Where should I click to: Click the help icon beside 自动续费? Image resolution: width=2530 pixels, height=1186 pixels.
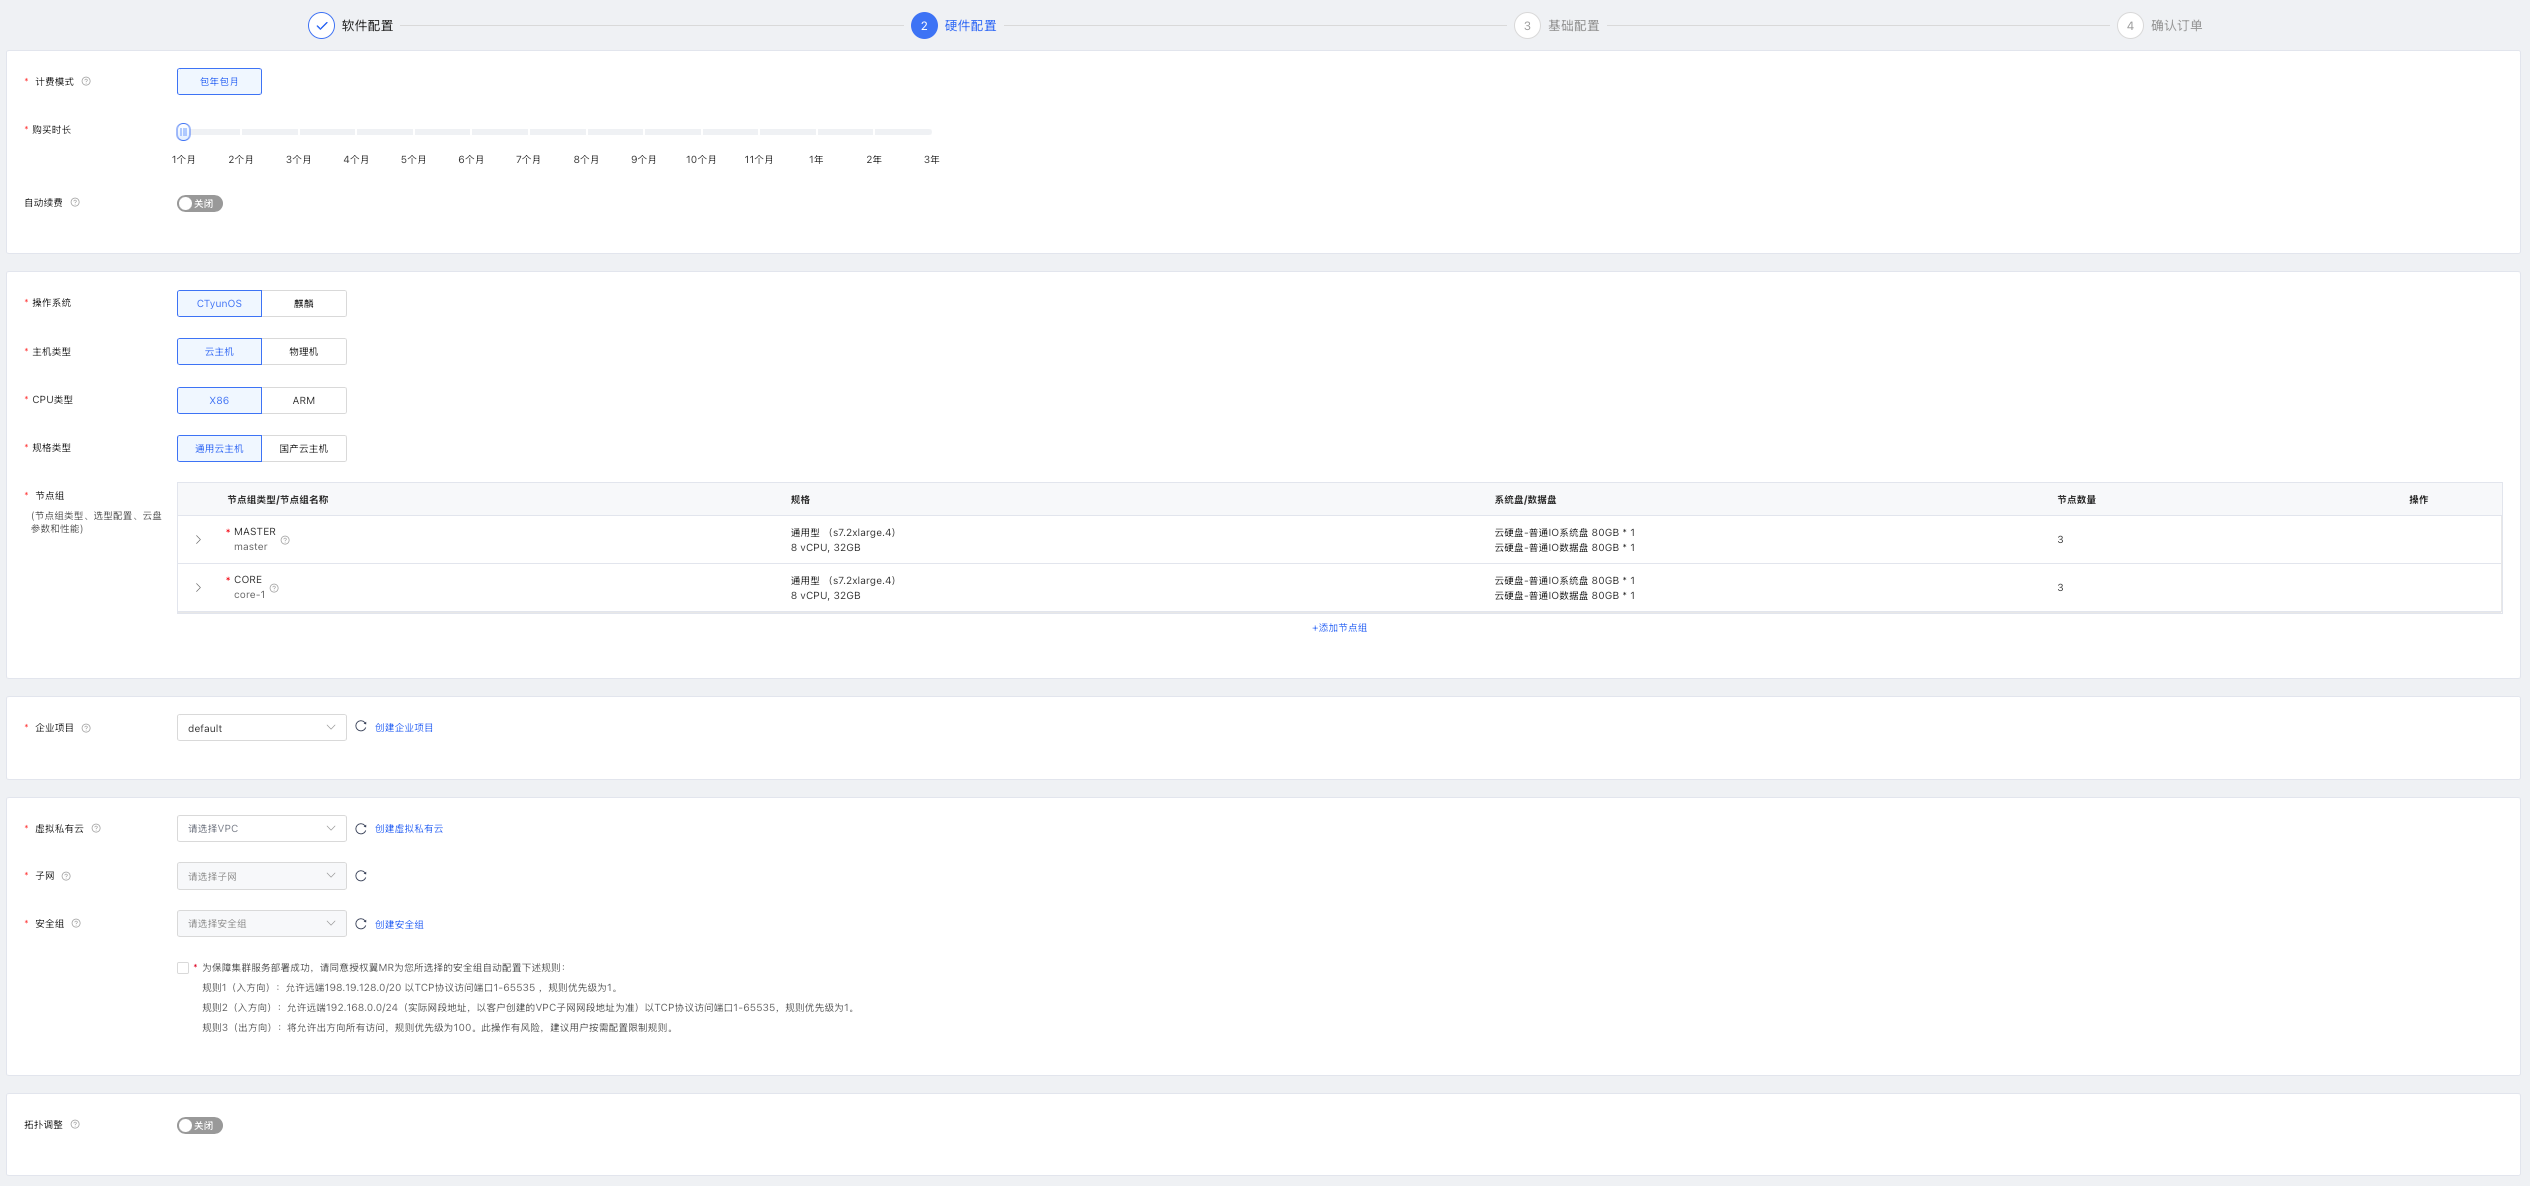coord(75,203)
